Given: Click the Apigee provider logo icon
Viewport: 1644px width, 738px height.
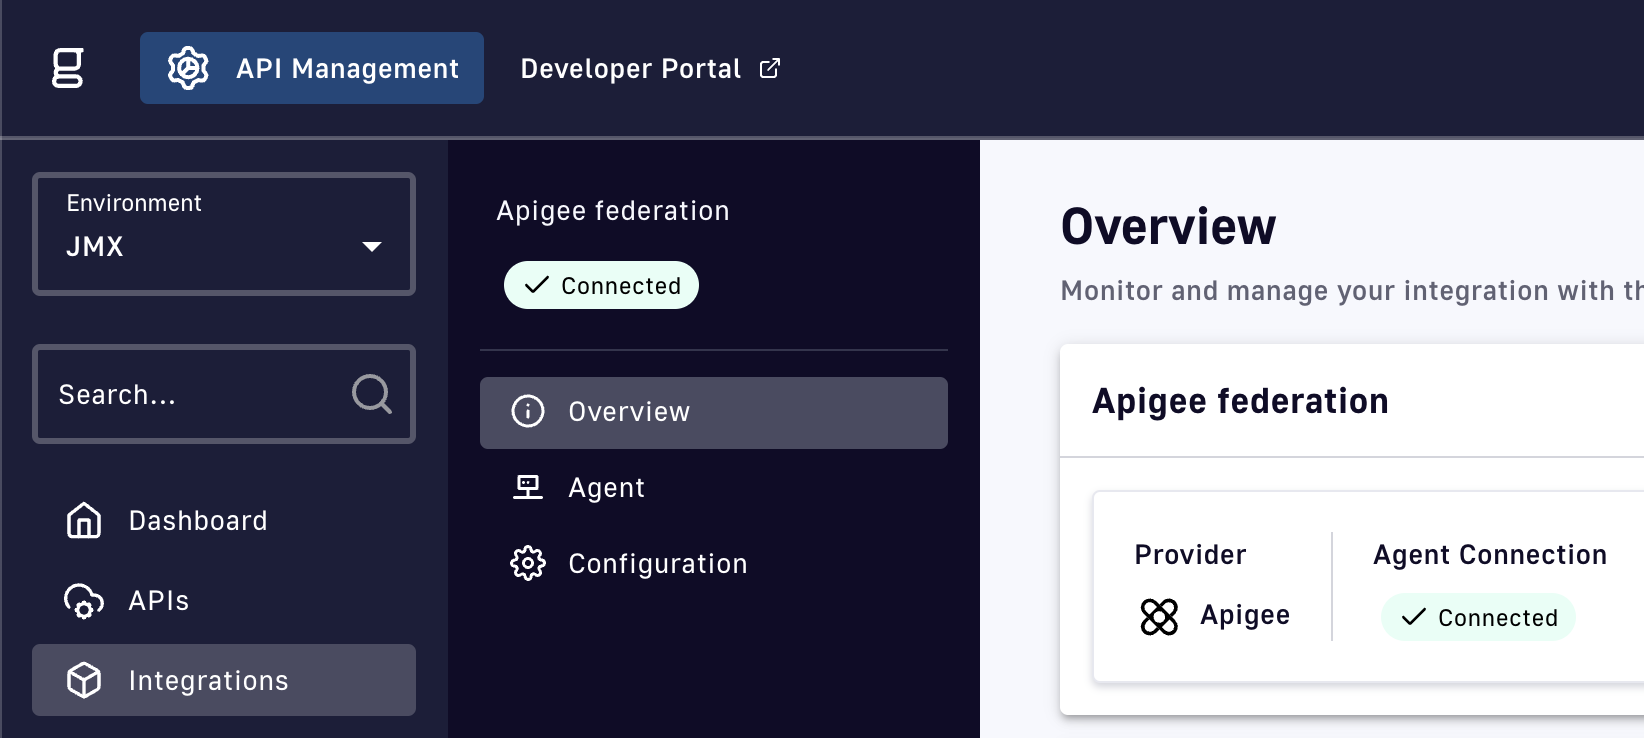Looking at the screenshot, I should point(1159,616).
